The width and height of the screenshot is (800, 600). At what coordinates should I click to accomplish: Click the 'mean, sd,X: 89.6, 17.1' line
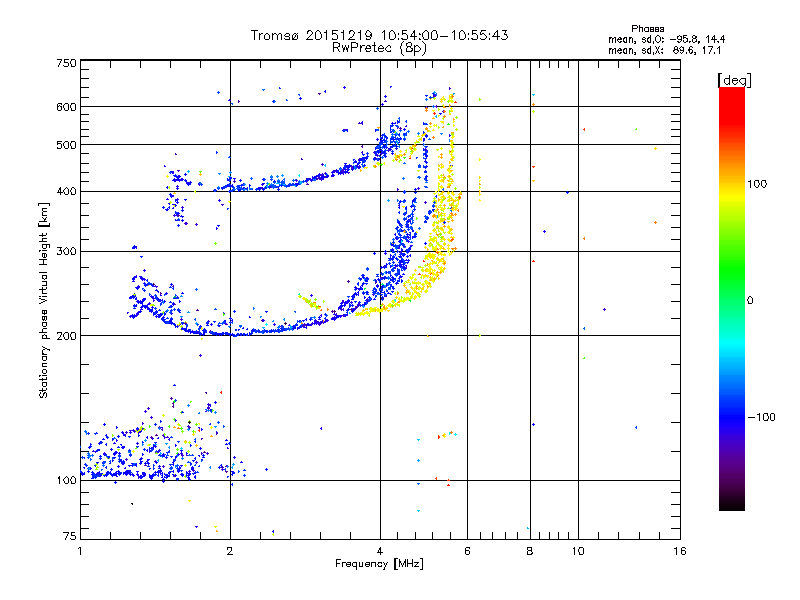(664, 50)
